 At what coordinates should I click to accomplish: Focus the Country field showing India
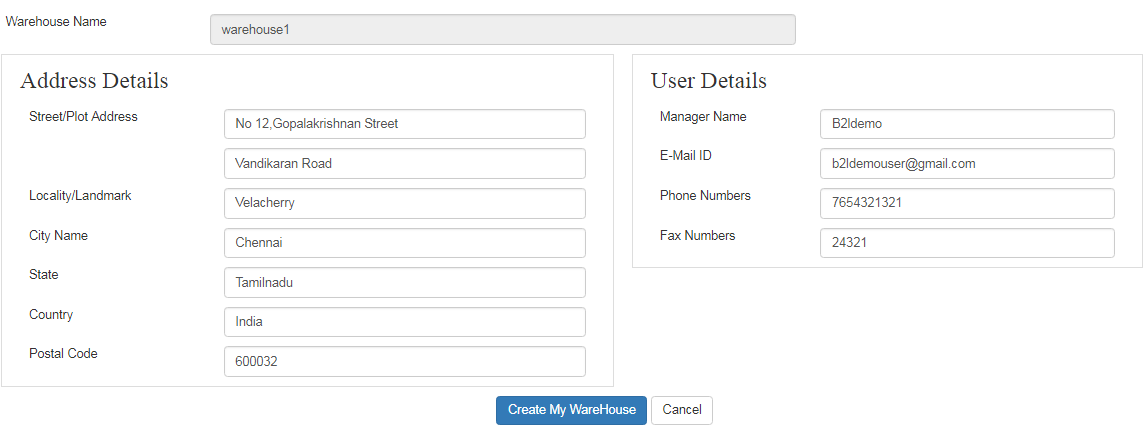pos(404,322)
